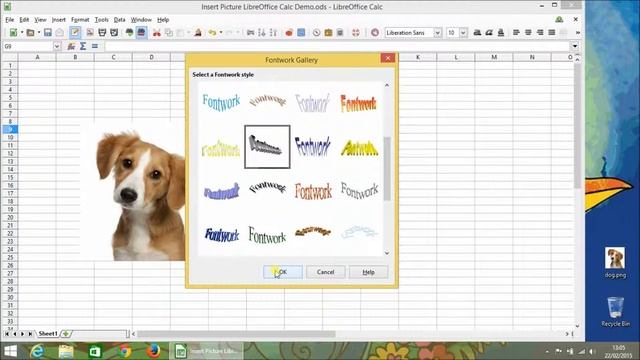Show hidden system tray icons arrow
This screenshot has width=640, height=360.
pos(547,351)
